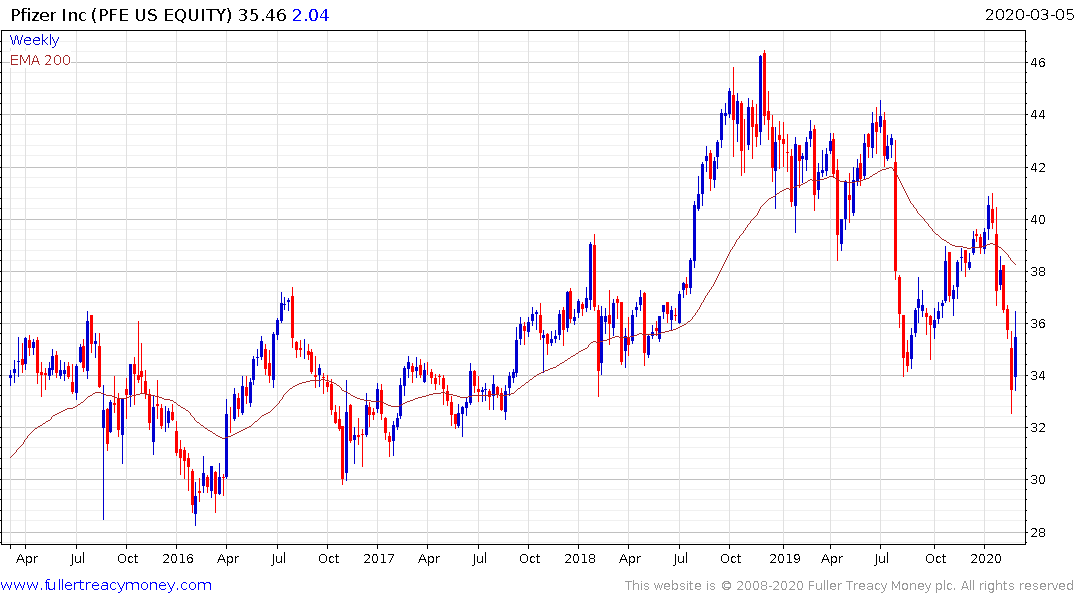
Task: Click the 28 price axis label
Action: [1037, 532]
